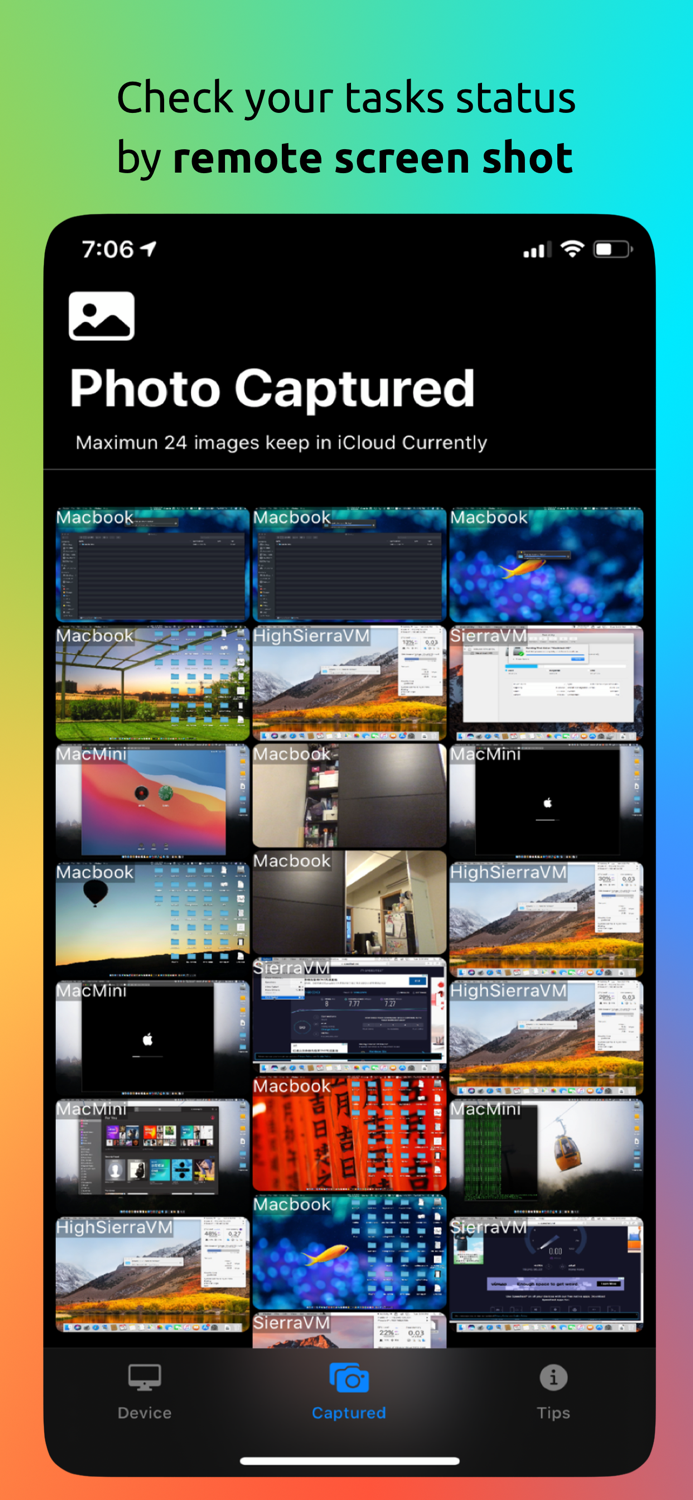Screen dimensions: 693x1500
Task: Switch to the Device tab
Action: (144, 1391)
